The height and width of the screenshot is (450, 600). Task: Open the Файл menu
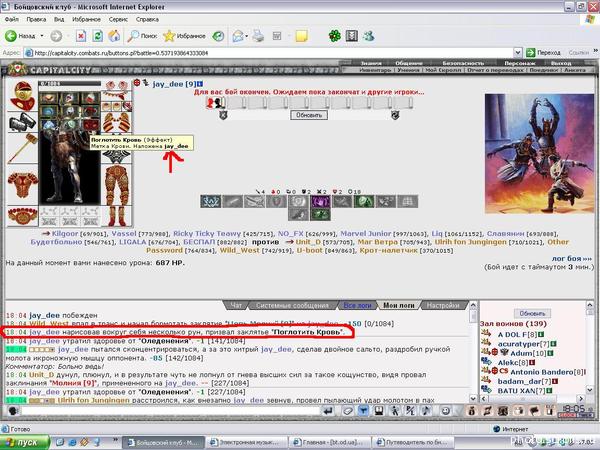[11, 19]
